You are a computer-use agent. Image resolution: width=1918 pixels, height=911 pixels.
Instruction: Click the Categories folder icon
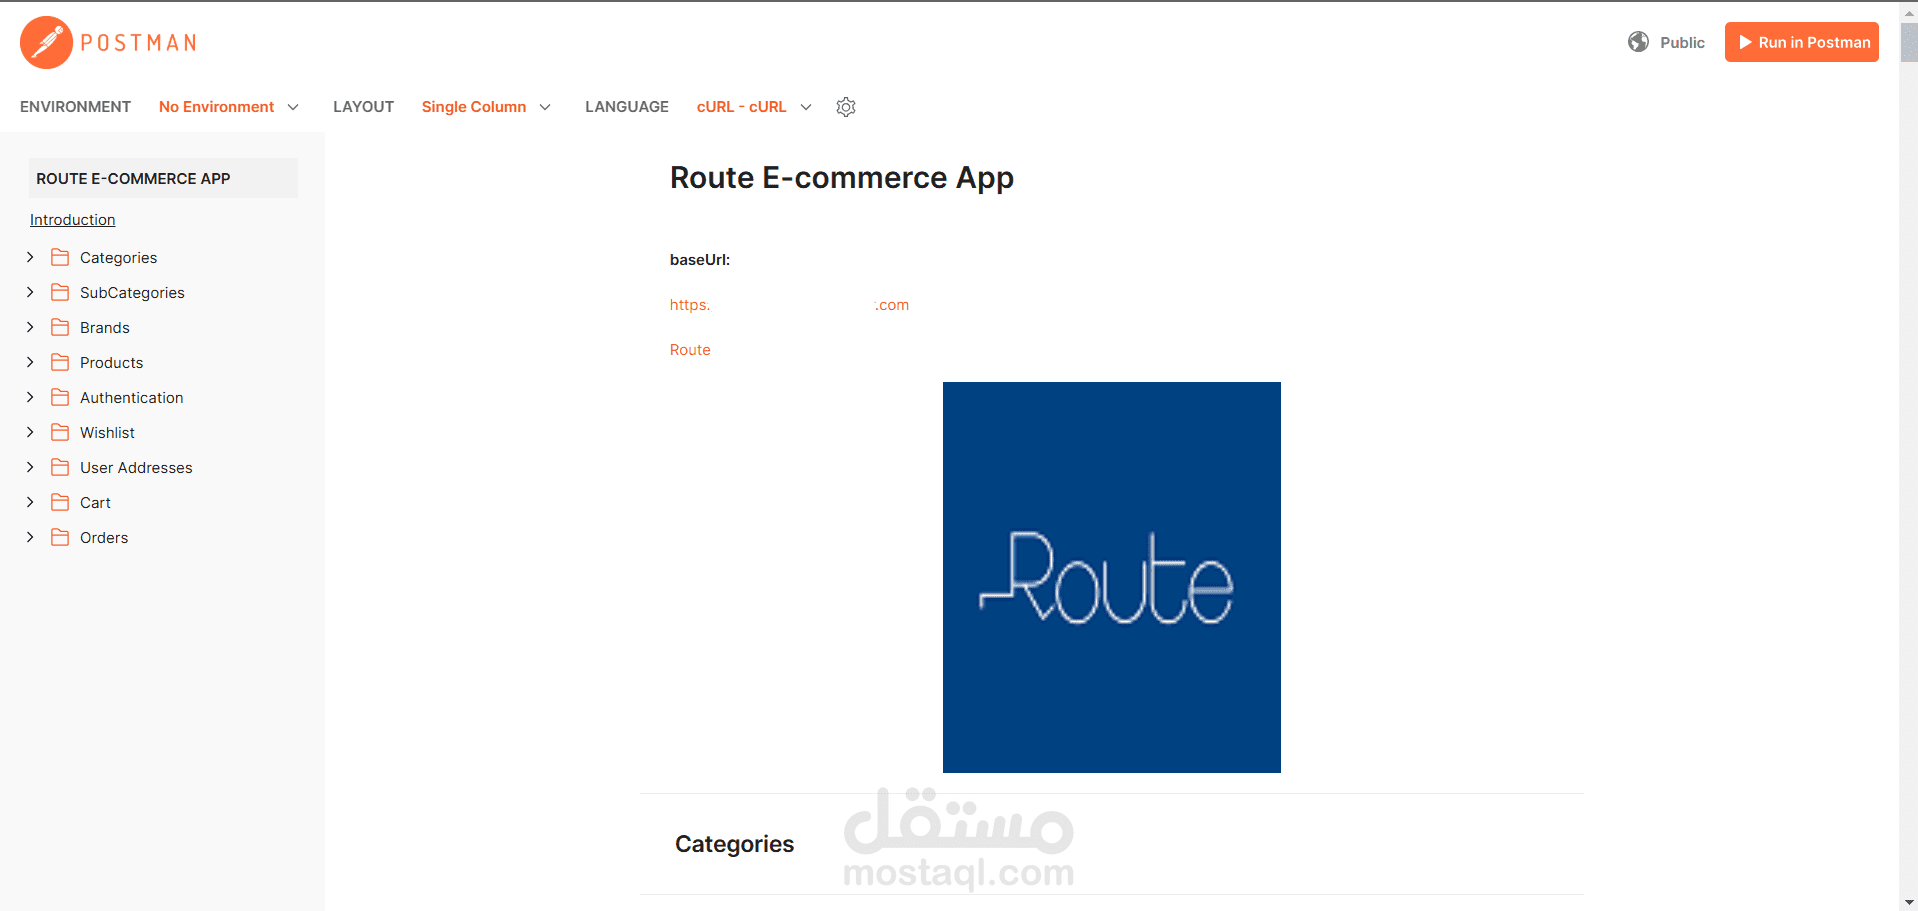(60, 257)
